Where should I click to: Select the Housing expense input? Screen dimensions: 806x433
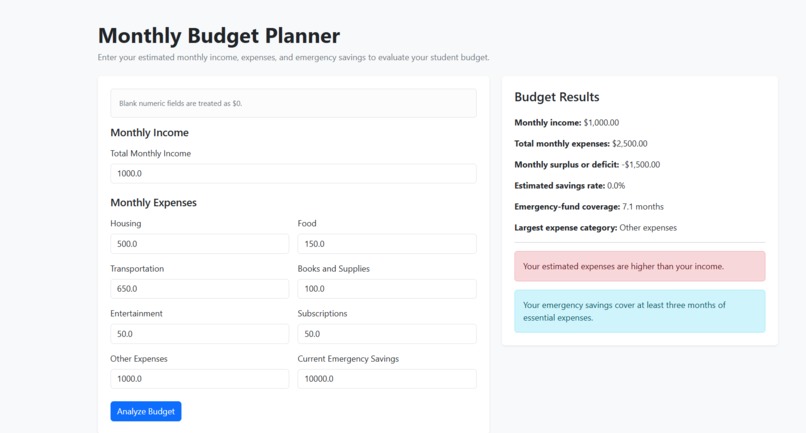(x=199, y=244)
